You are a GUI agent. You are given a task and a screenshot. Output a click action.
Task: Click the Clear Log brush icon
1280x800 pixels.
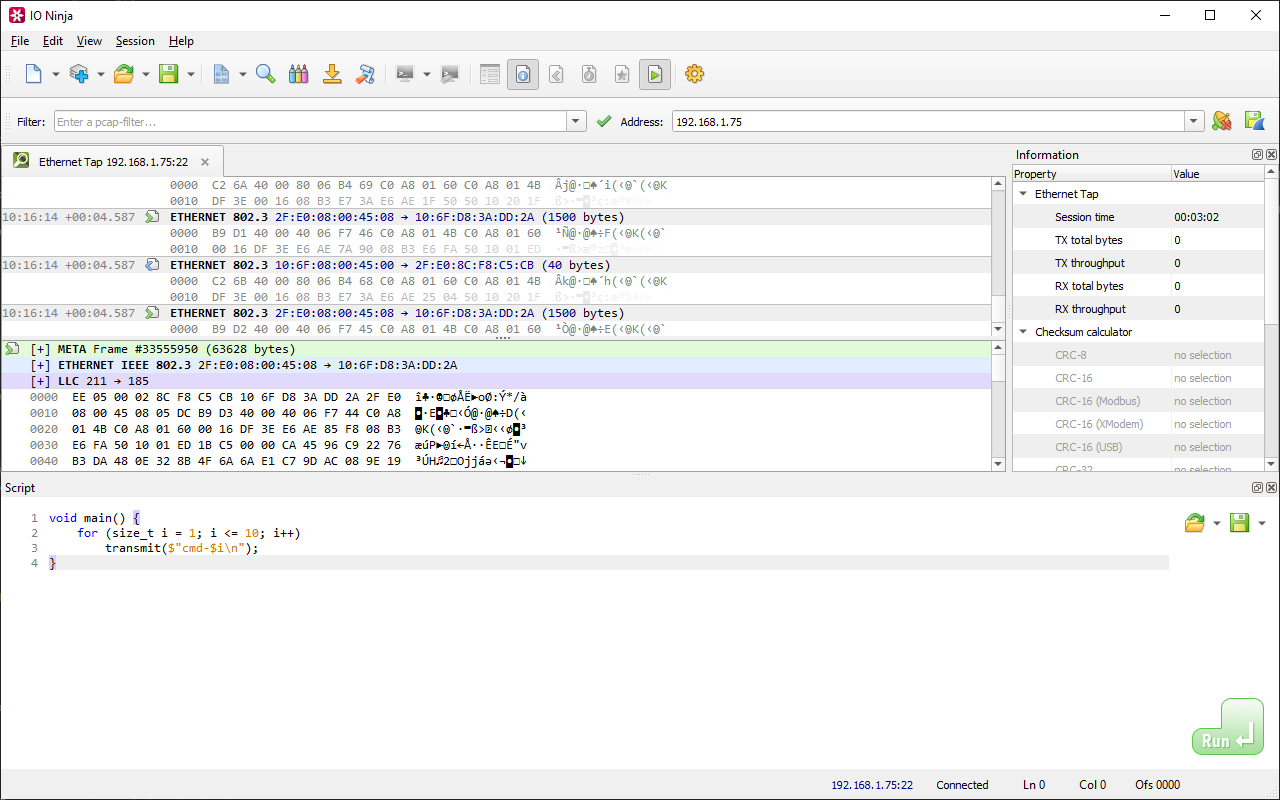point(365,74)
